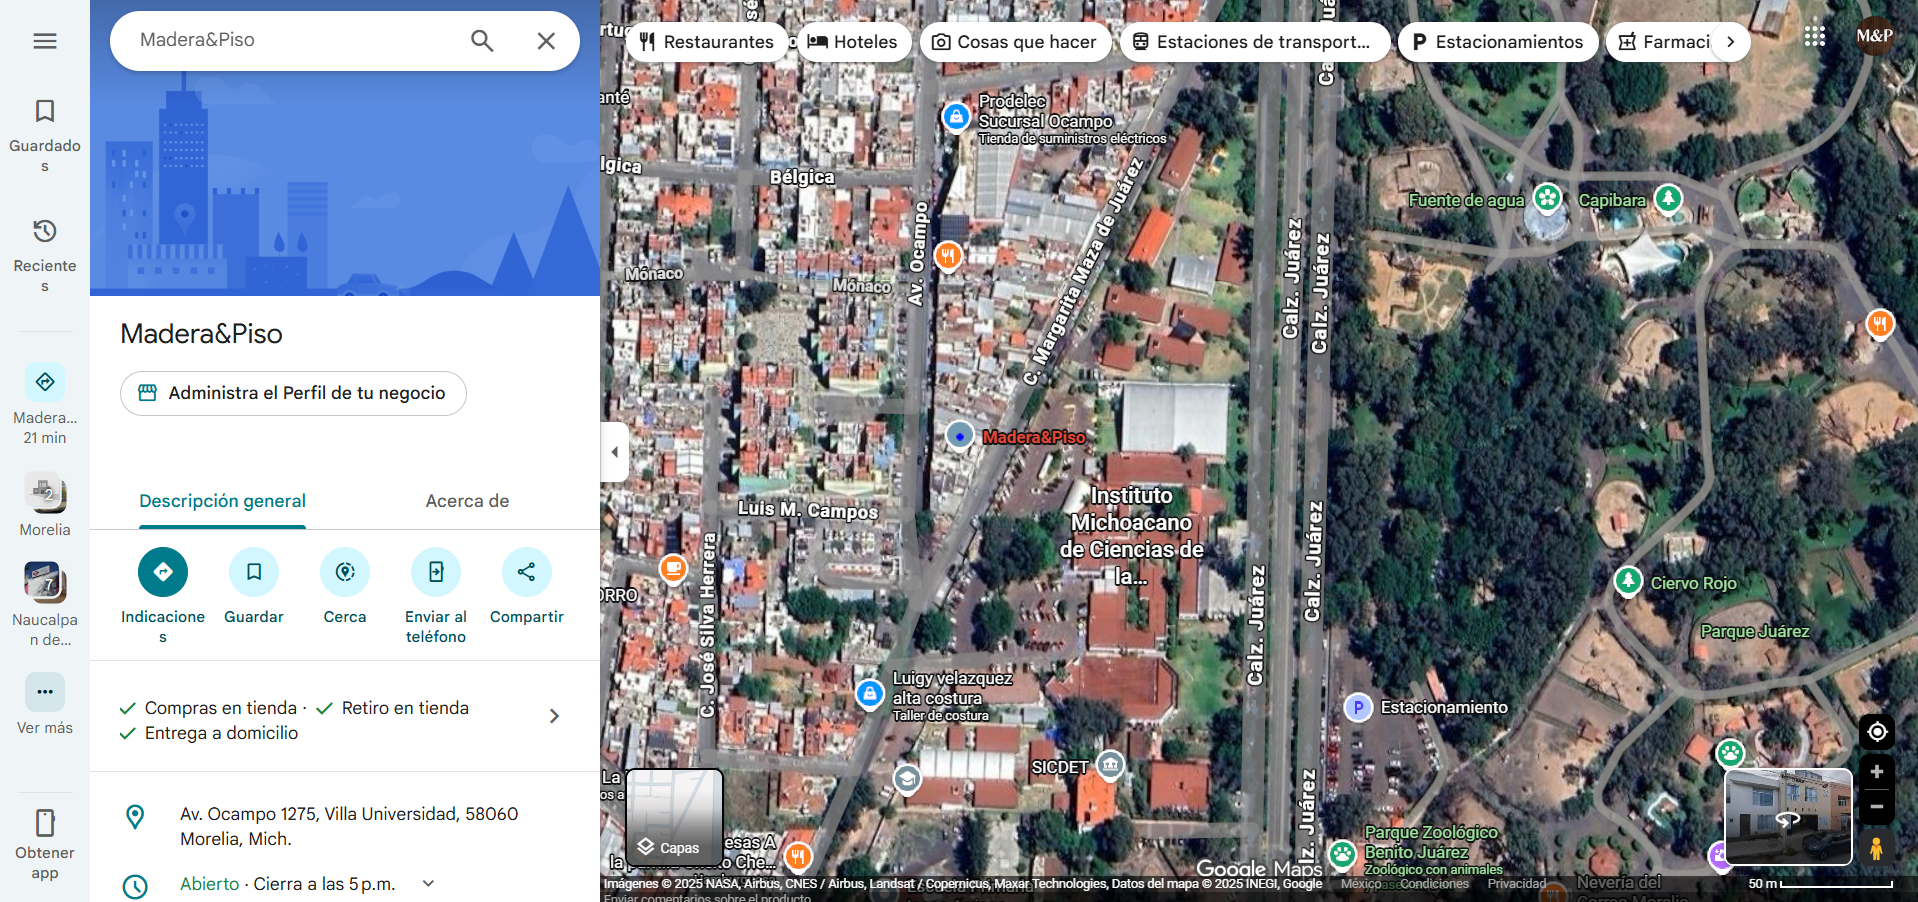The width and height of the screenshot is (1918, 902).
Task: Share Madera&Piso with Compartir icon
Action: [527, 572]
